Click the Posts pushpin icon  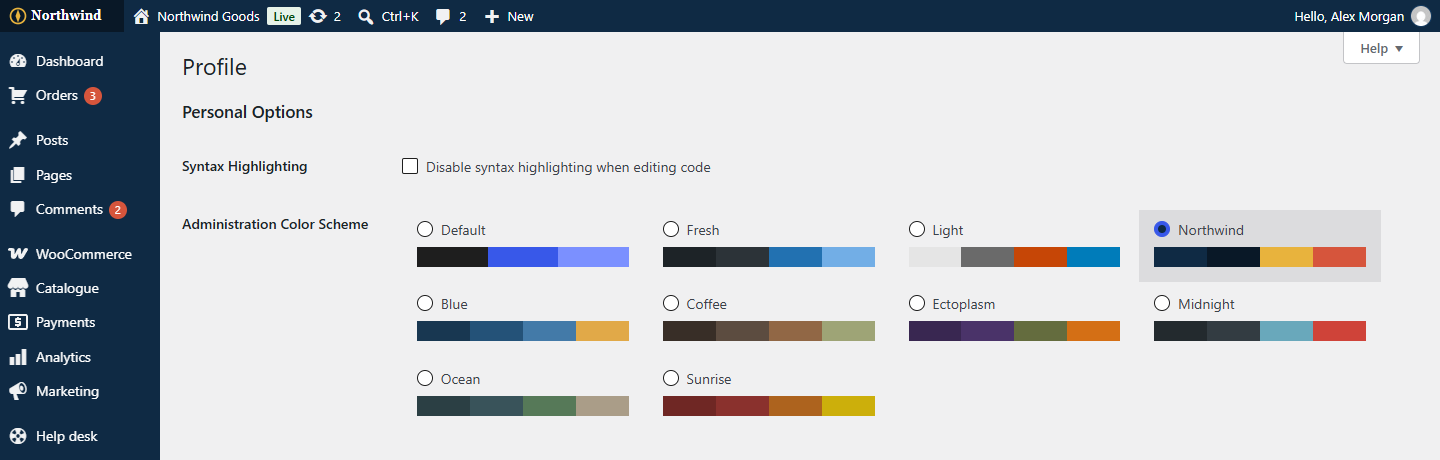point(18,140)
